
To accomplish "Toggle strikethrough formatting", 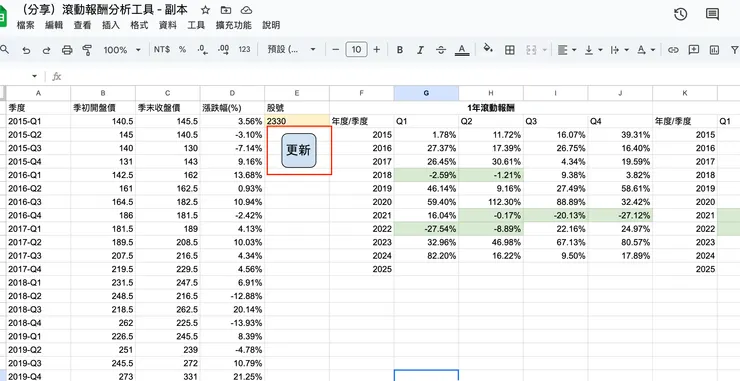I will pyautogui.click(x=441, y=50).
